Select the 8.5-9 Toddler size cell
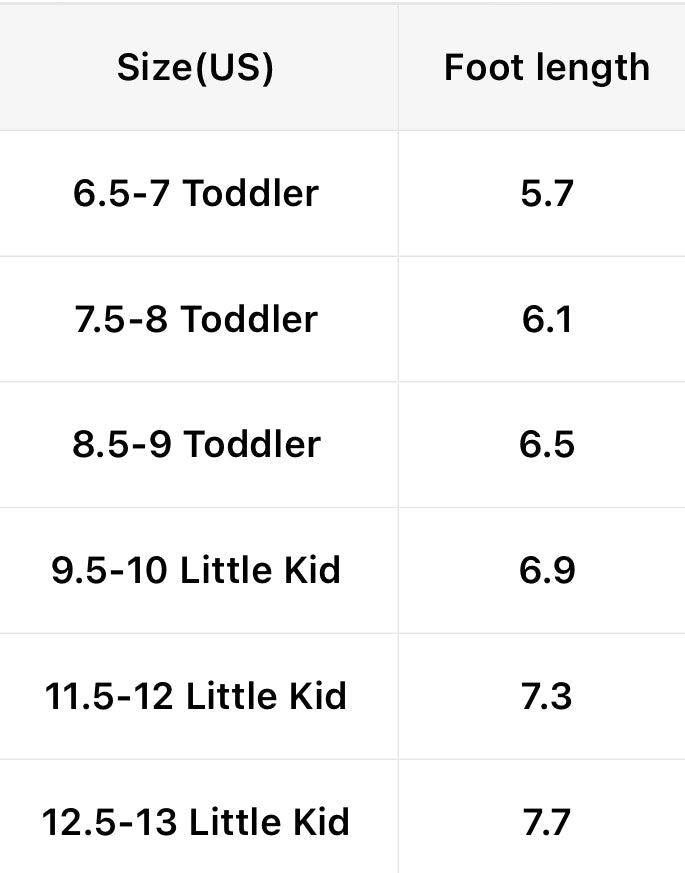The image size is (685, 873). click(x=195, y=444)
